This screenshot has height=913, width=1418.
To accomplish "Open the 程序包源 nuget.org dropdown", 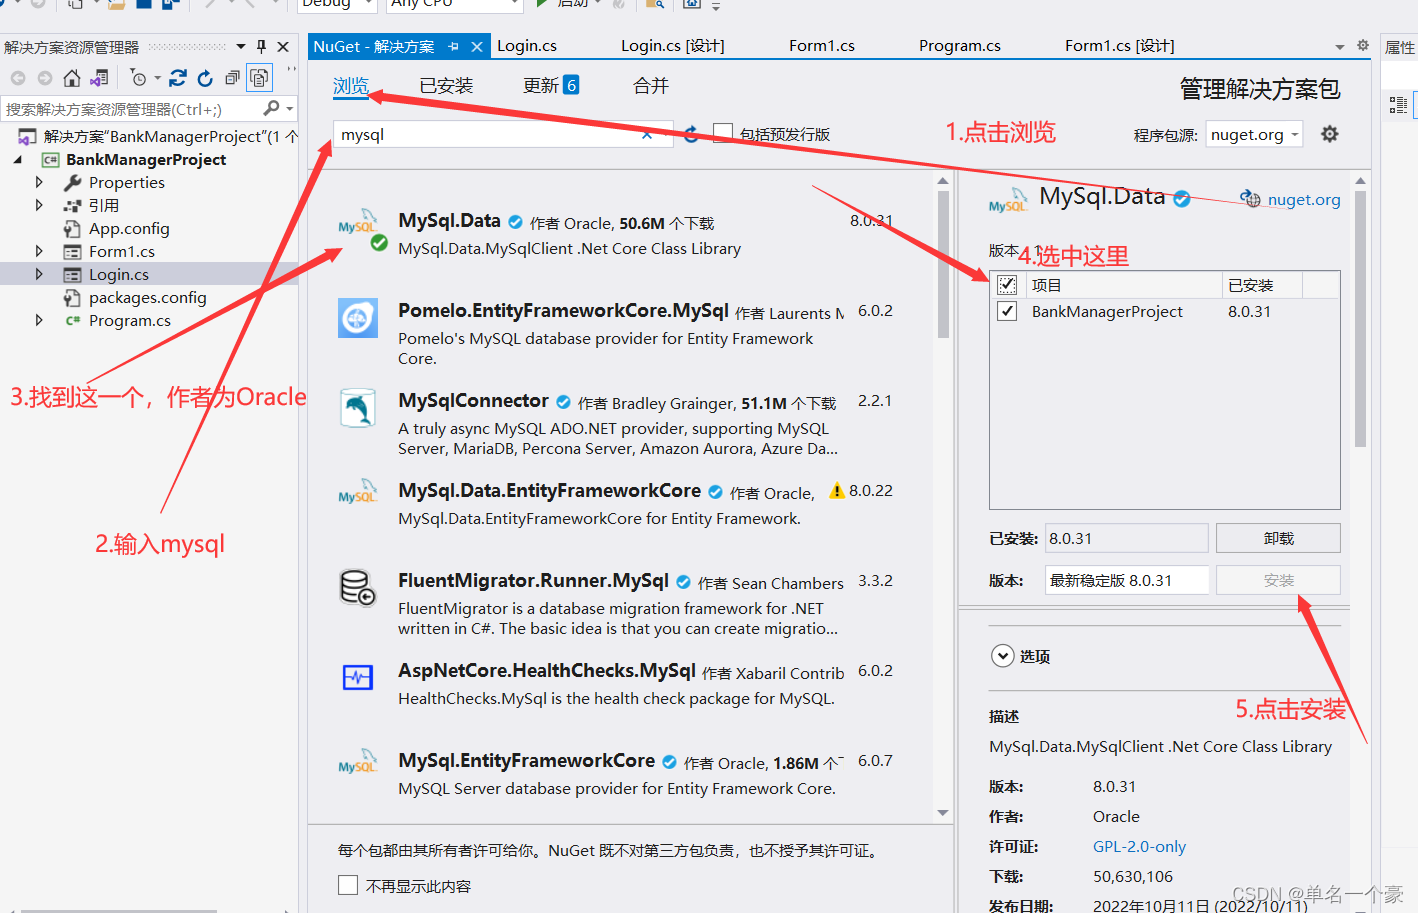I will (1255, 134).
